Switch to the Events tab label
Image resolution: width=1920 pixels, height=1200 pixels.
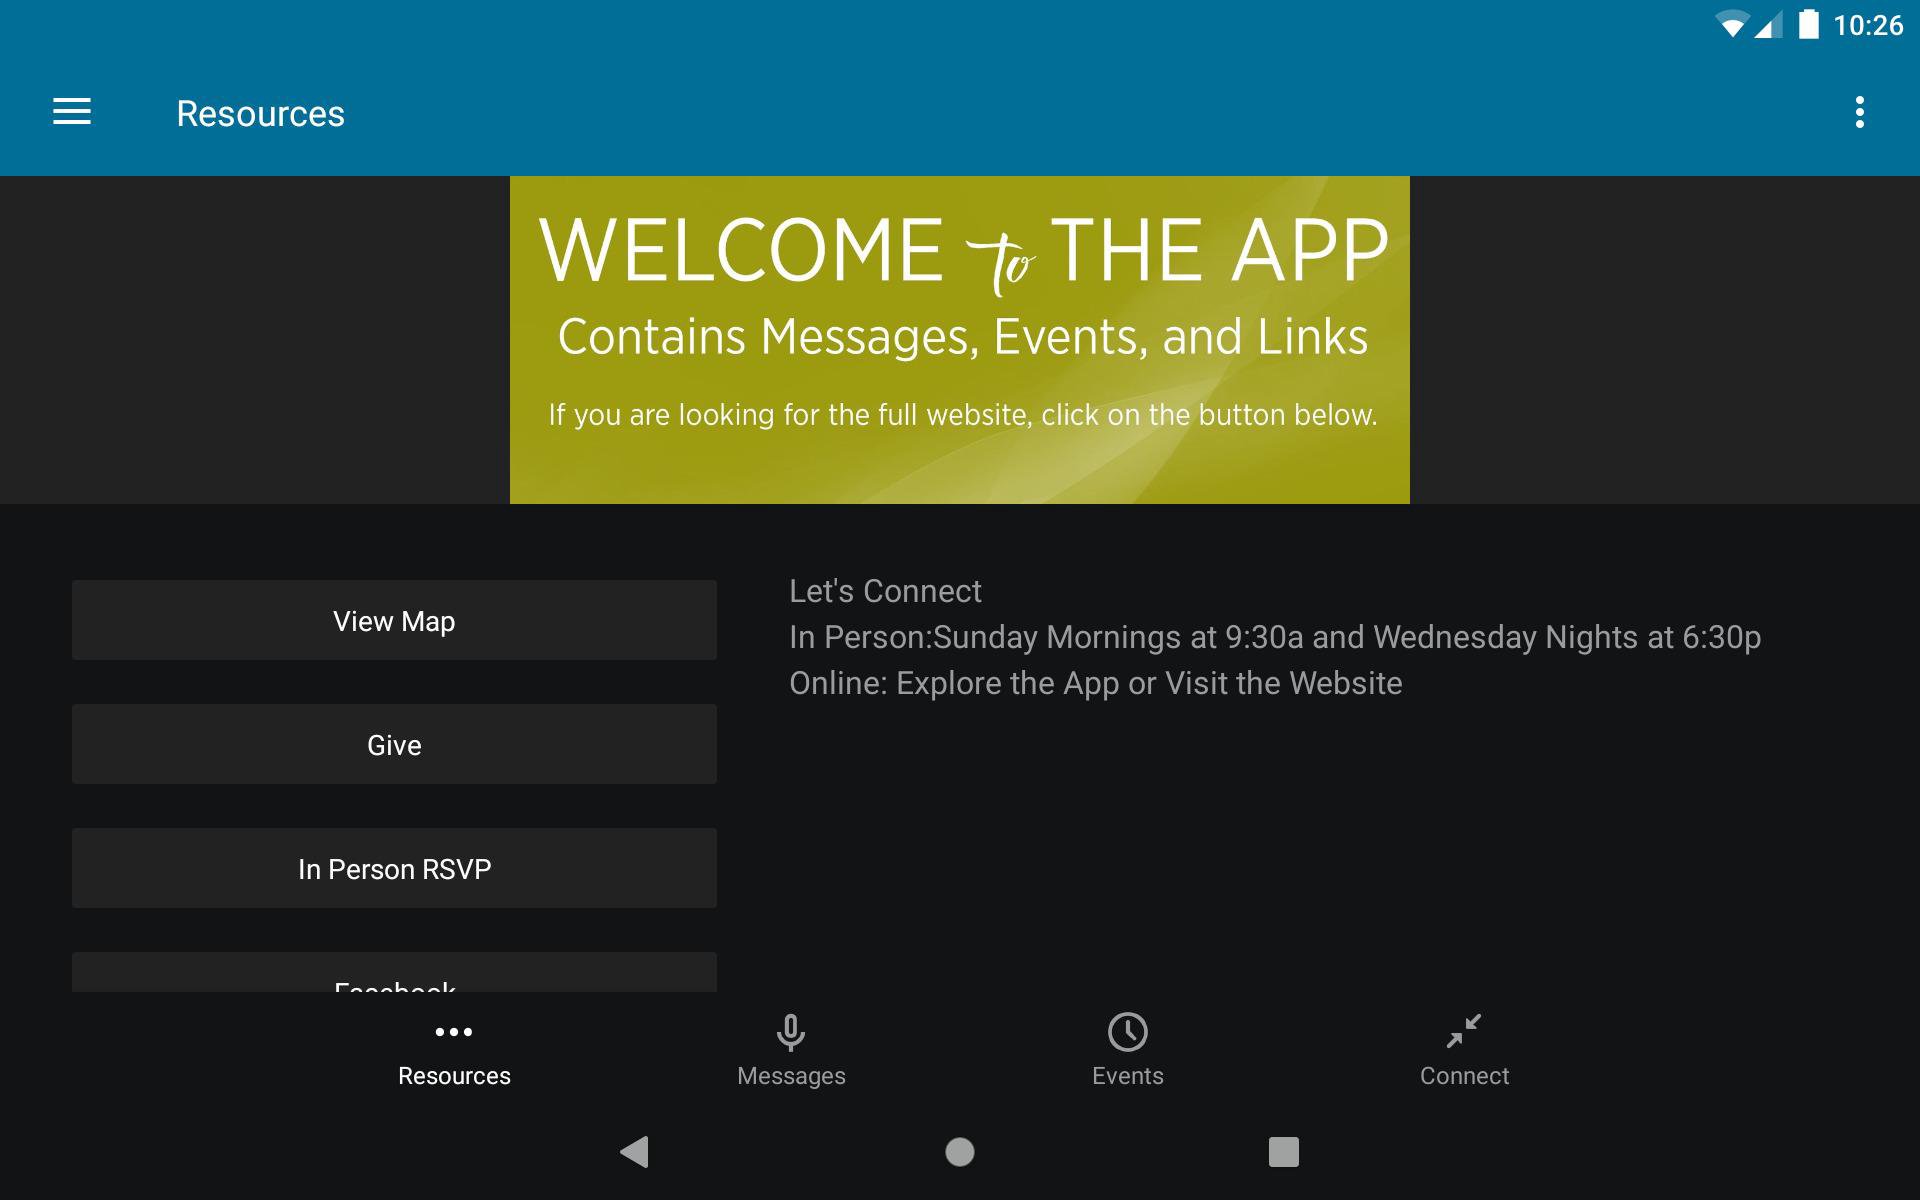click(x=1127, y=1076)
